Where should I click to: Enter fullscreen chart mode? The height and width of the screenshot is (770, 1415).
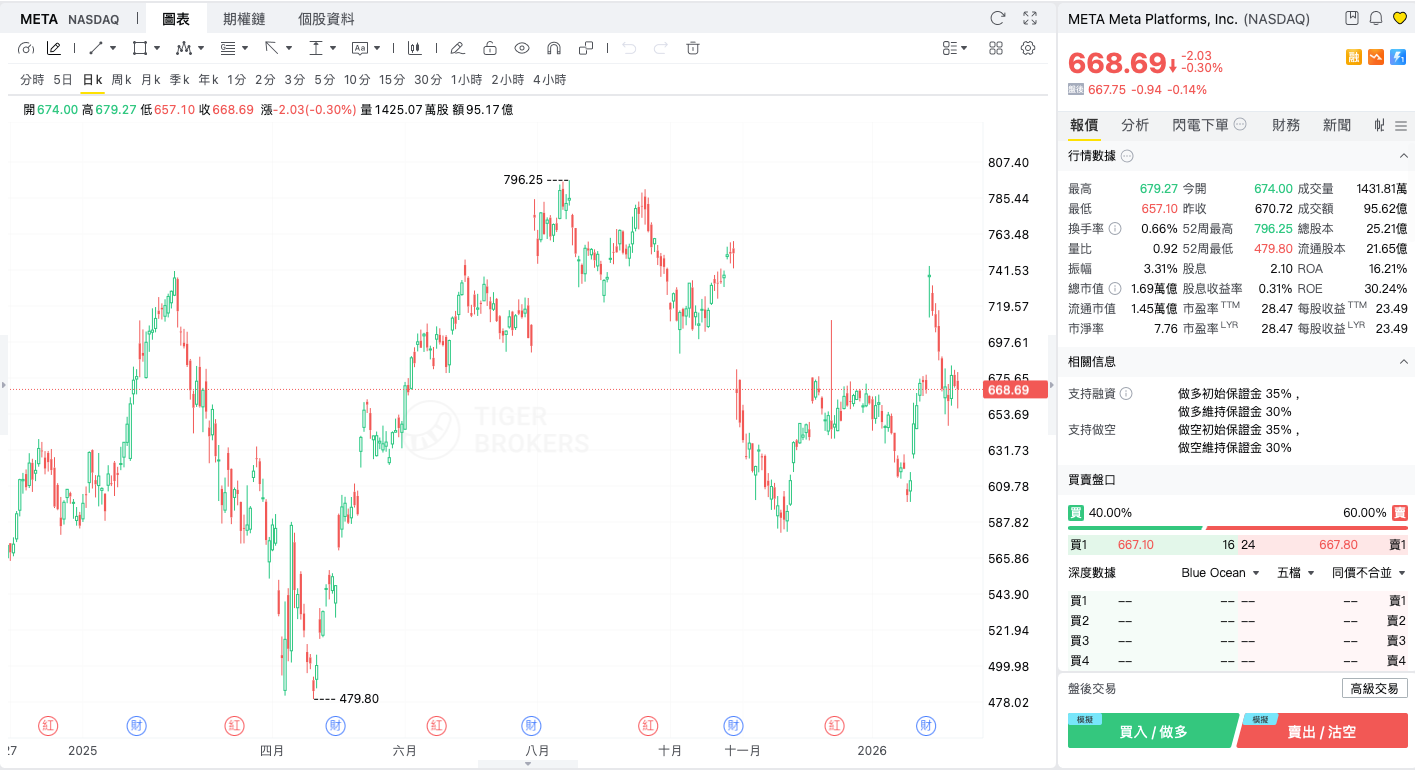[1030, 18]
